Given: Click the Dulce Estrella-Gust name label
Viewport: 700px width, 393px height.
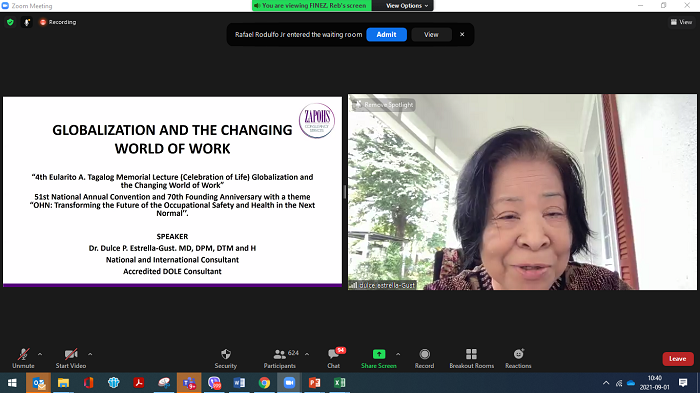Looking at the screenshot, I should (383, 285).
